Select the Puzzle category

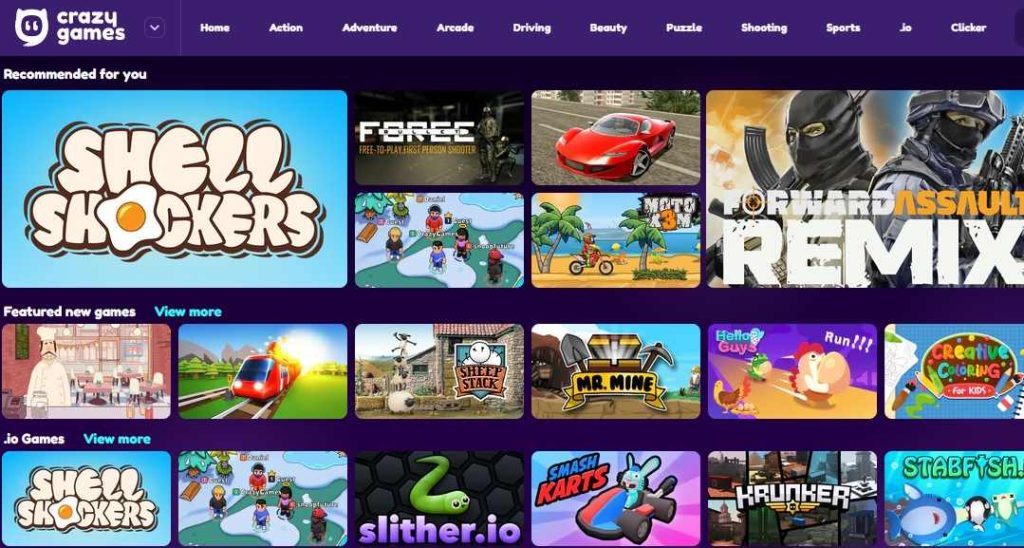(x=684, y=27)
